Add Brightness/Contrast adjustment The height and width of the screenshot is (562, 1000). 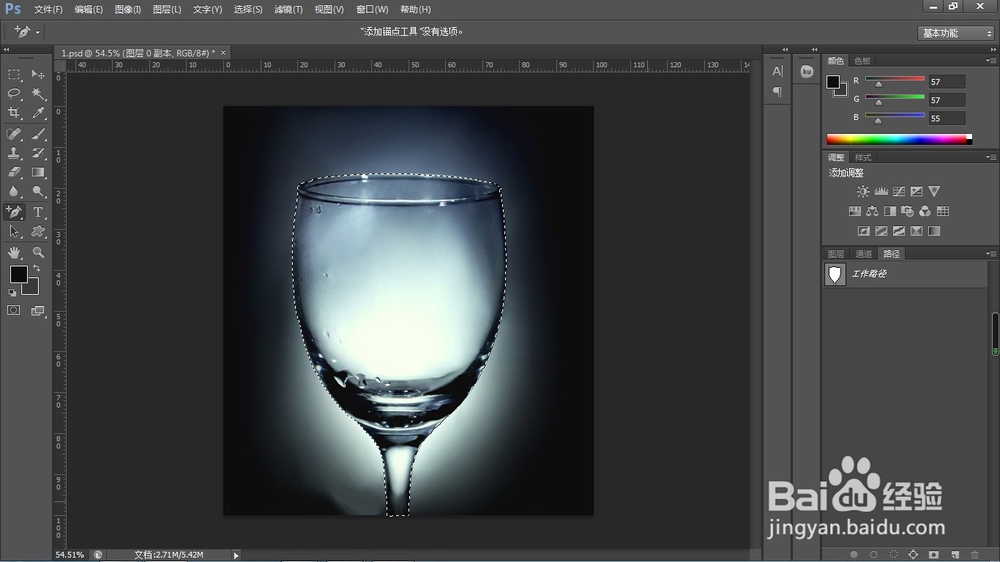(x=863, y=191)
